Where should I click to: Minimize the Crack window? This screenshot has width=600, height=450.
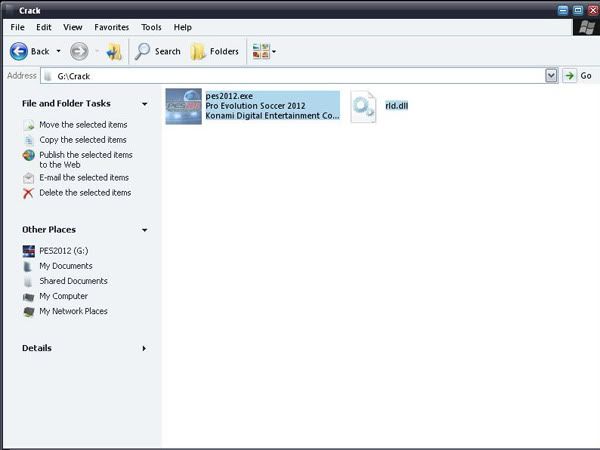click(x=563, y=10)
